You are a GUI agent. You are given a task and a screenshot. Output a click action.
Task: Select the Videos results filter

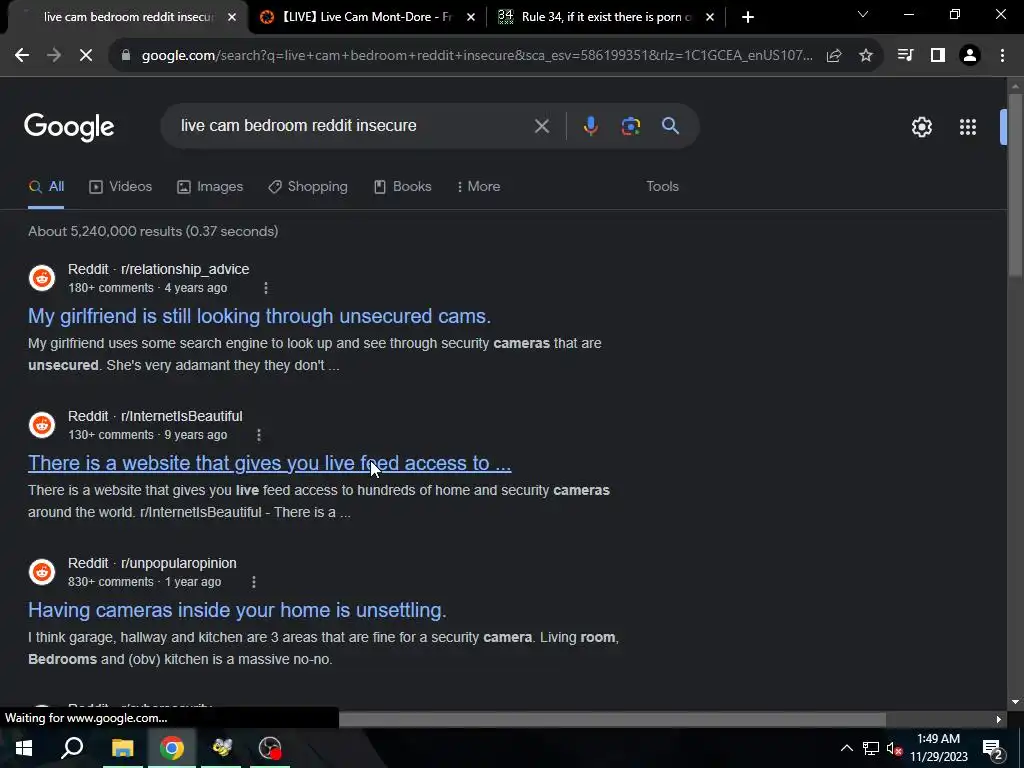(x=121, y=187)
